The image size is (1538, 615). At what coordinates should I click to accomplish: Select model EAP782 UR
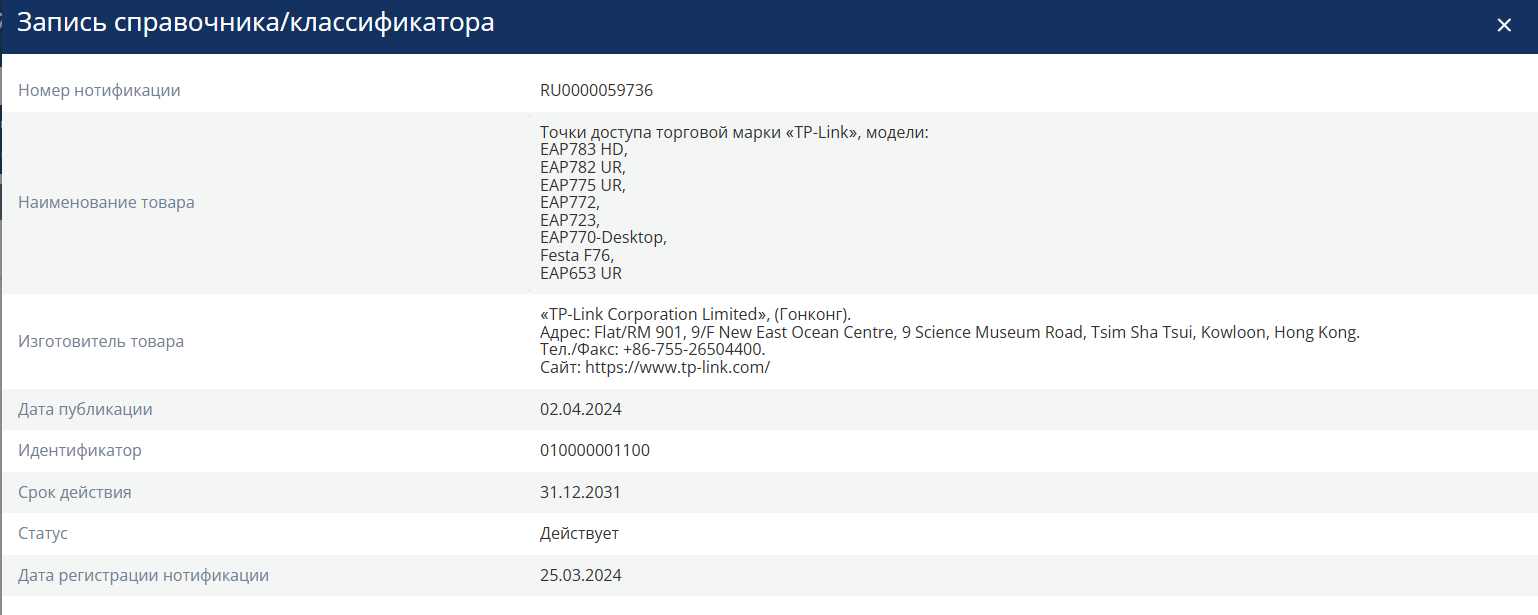583,168
